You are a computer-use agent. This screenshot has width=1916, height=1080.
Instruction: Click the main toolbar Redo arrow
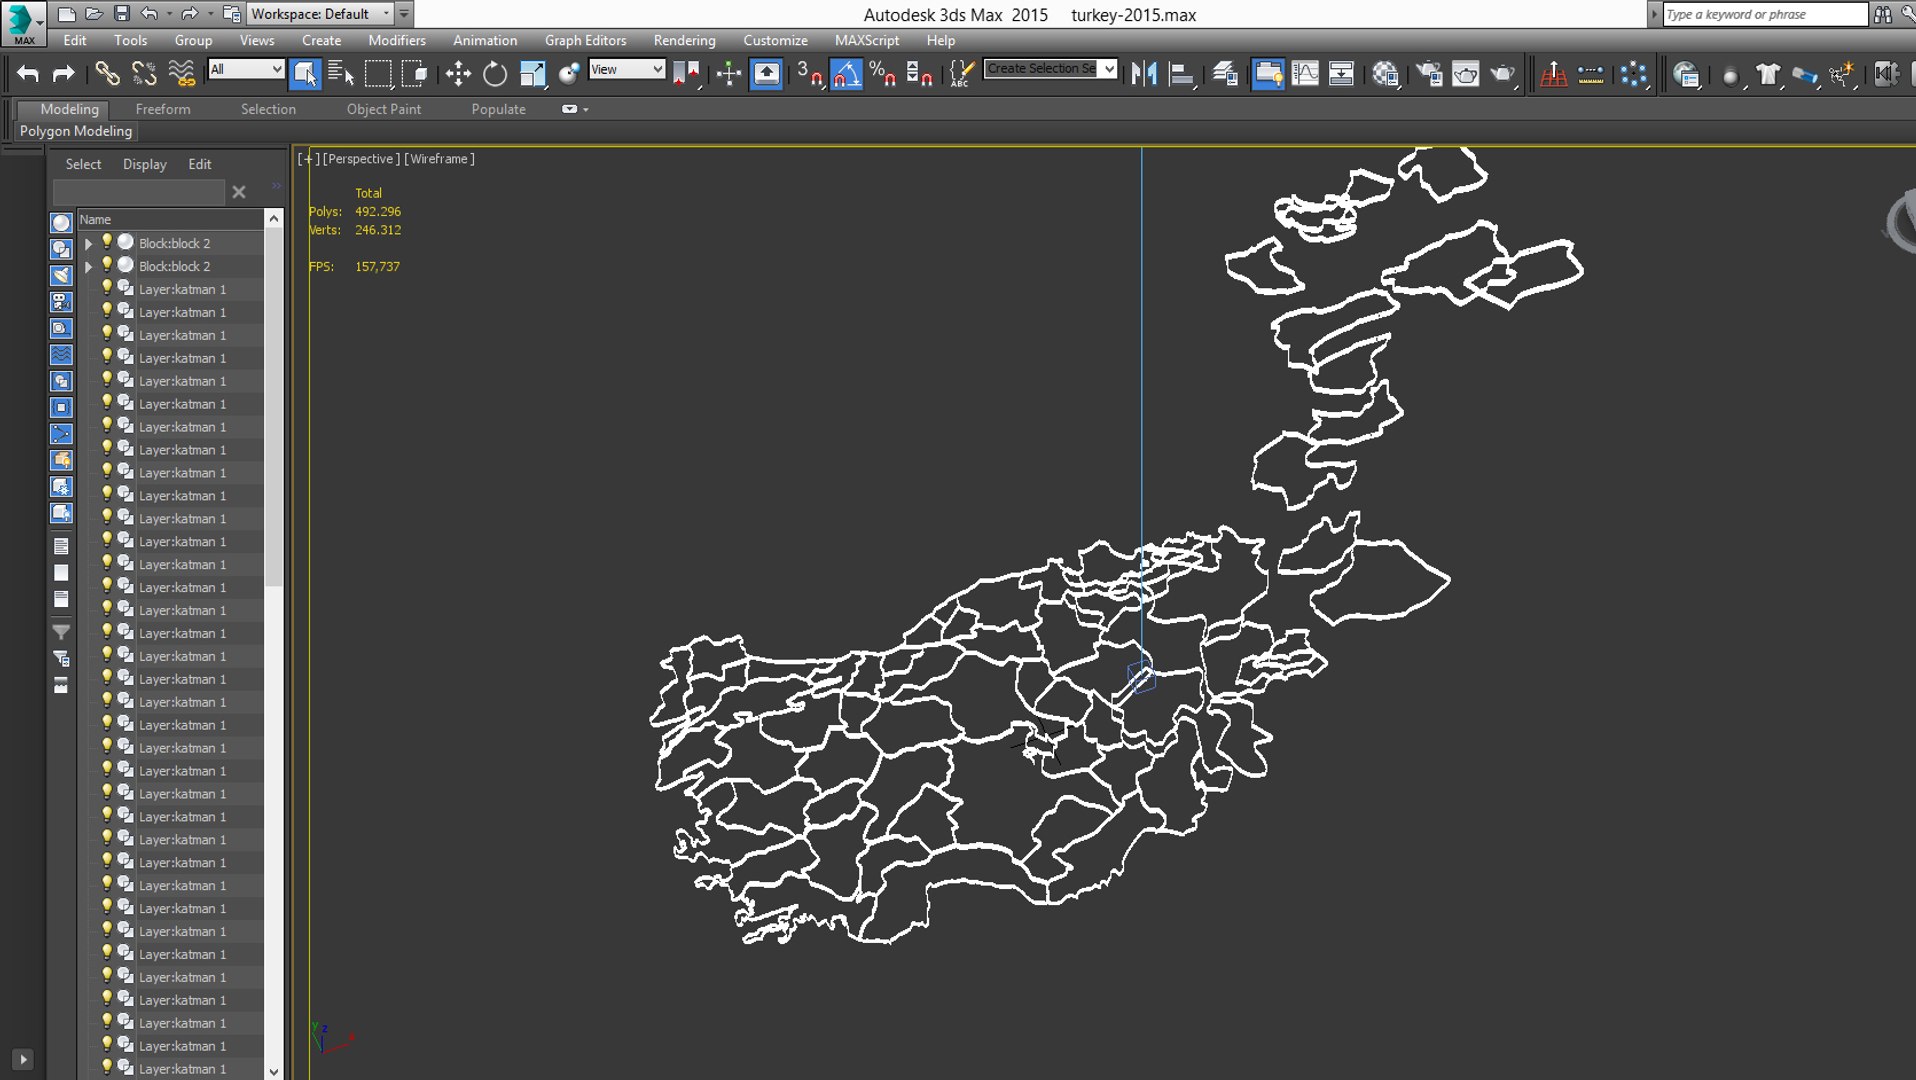click(63, 74)
